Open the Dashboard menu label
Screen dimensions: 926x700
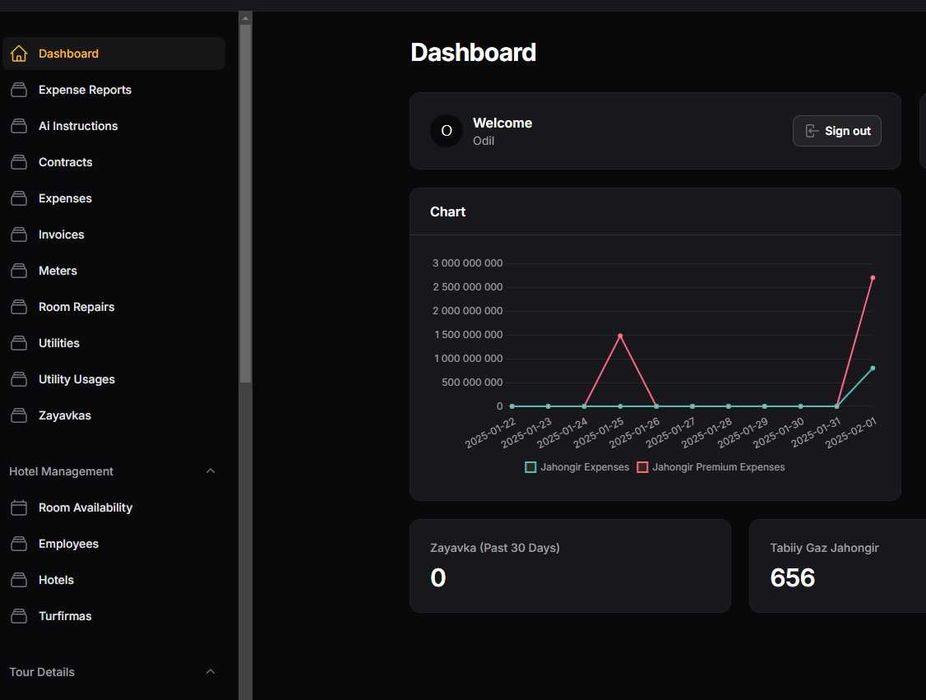69,54
